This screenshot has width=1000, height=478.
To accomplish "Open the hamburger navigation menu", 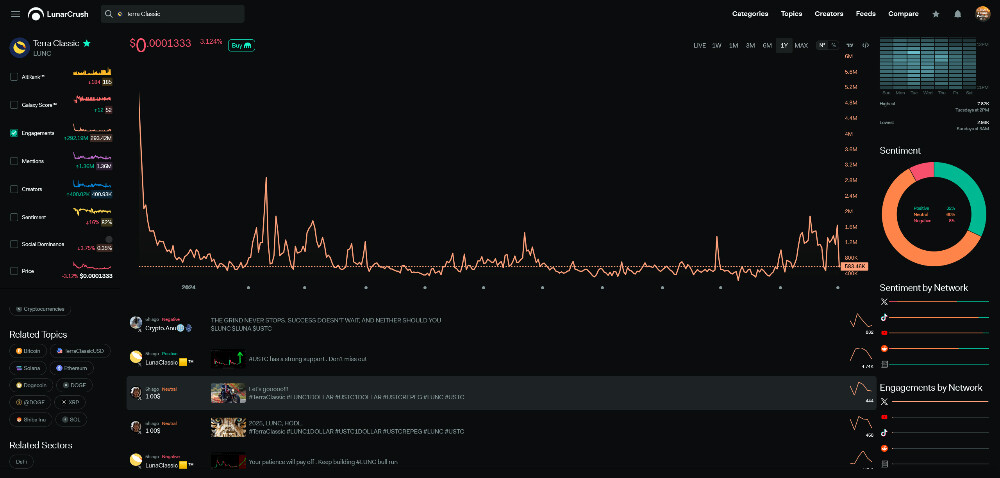I will (x=14, y=14).
